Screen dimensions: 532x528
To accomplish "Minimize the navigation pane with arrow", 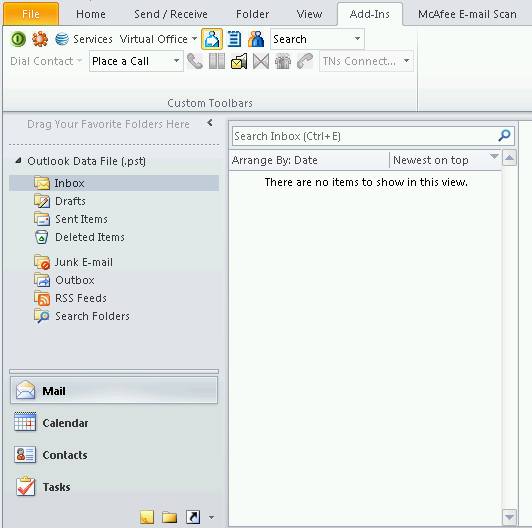I will [210, 123].
